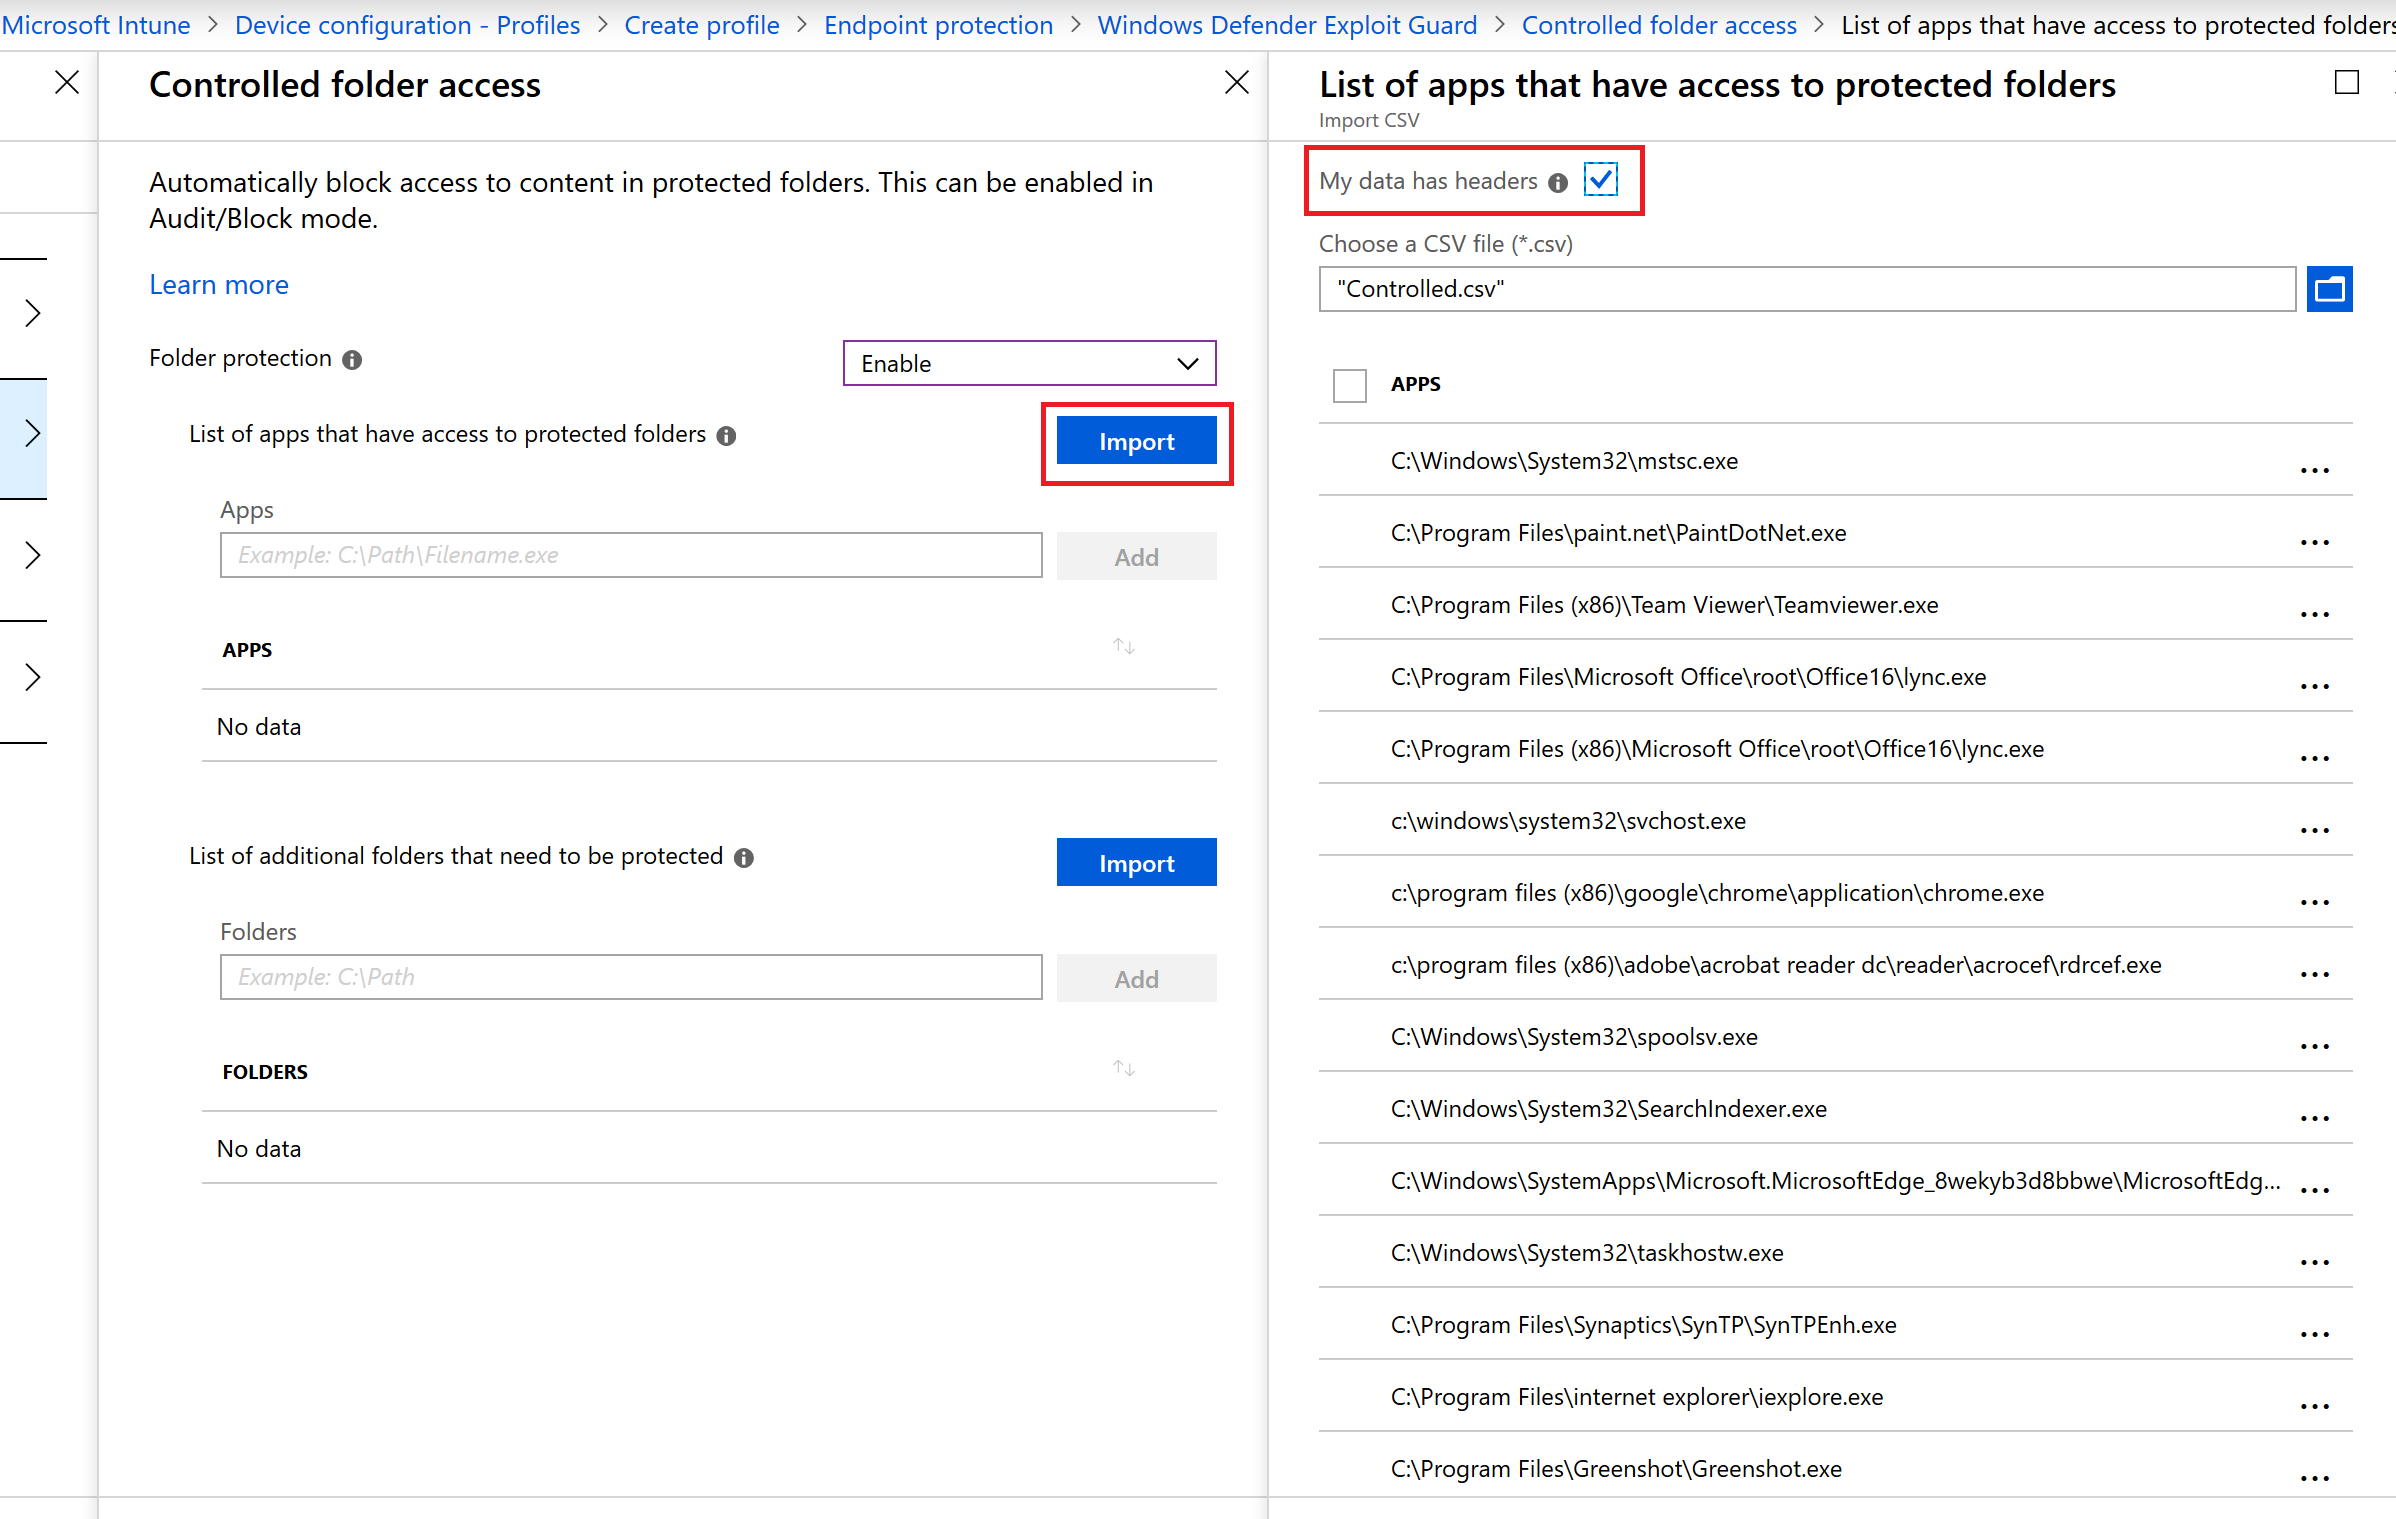This screenshot has height=1519, width=2396.
Task: Close the far-left collapsed blade
Action: point(67,82)
